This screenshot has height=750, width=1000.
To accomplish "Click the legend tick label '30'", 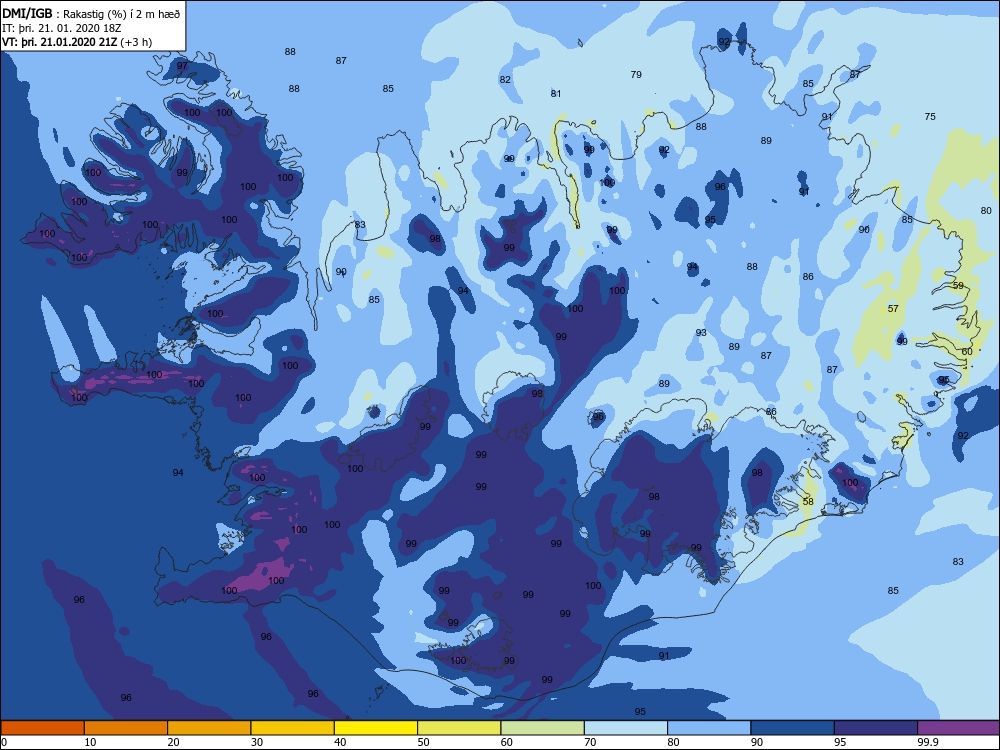I will [x=257, y=742].
